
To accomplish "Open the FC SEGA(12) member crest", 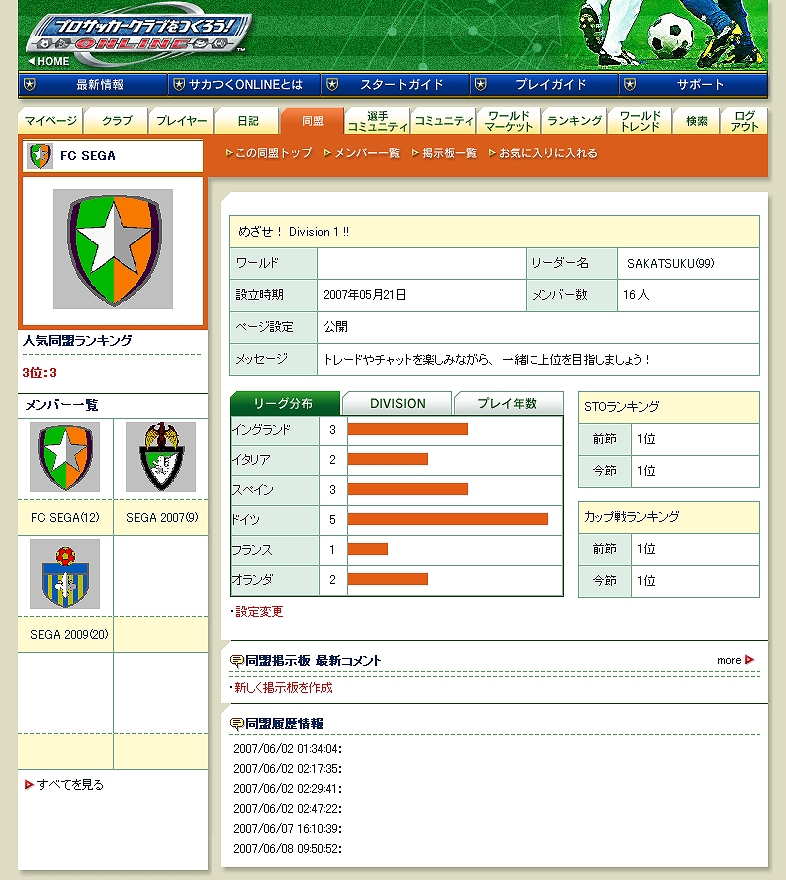I will (65, 457).
